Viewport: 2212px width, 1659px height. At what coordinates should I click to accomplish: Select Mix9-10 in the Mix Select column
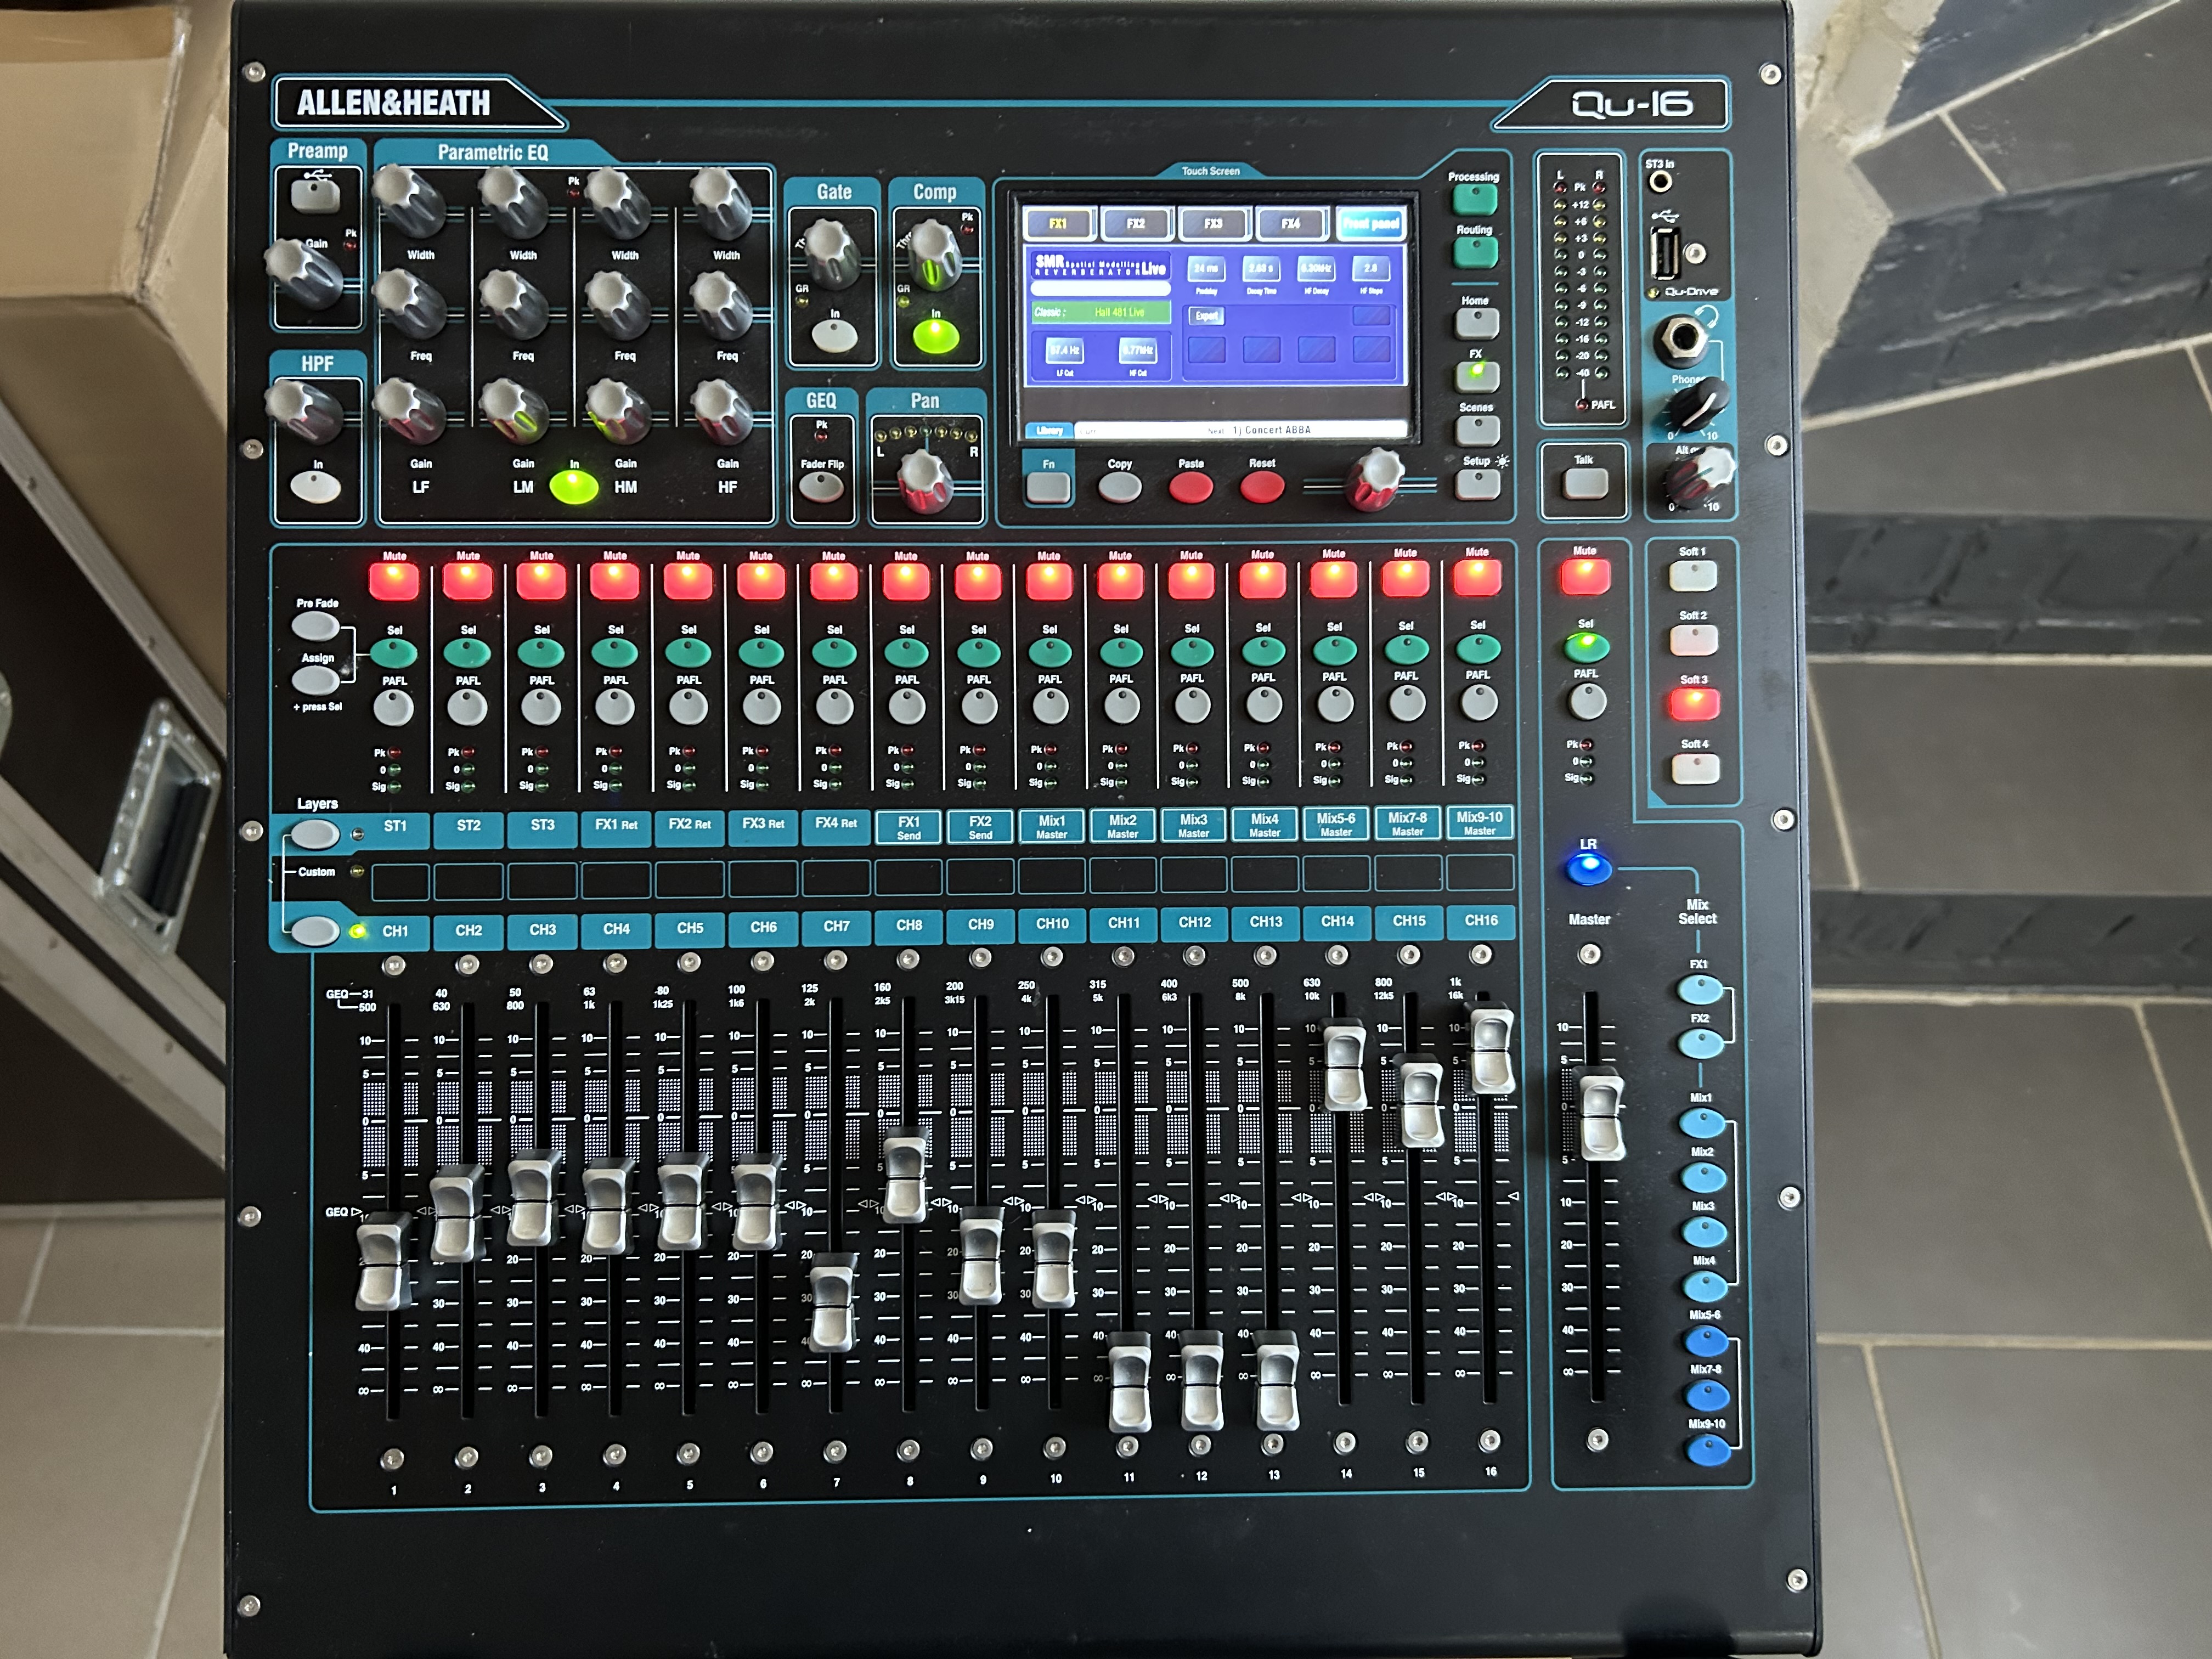[x=1708, y=1449]
